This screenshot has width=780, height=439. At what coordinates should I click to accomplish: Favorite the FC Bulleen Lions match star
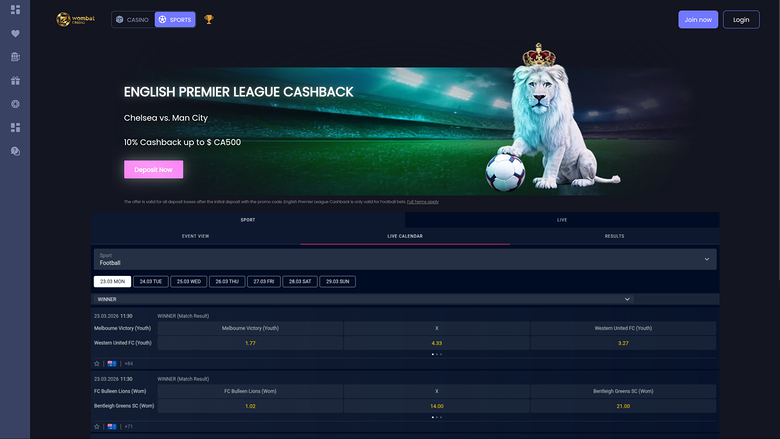97,427
